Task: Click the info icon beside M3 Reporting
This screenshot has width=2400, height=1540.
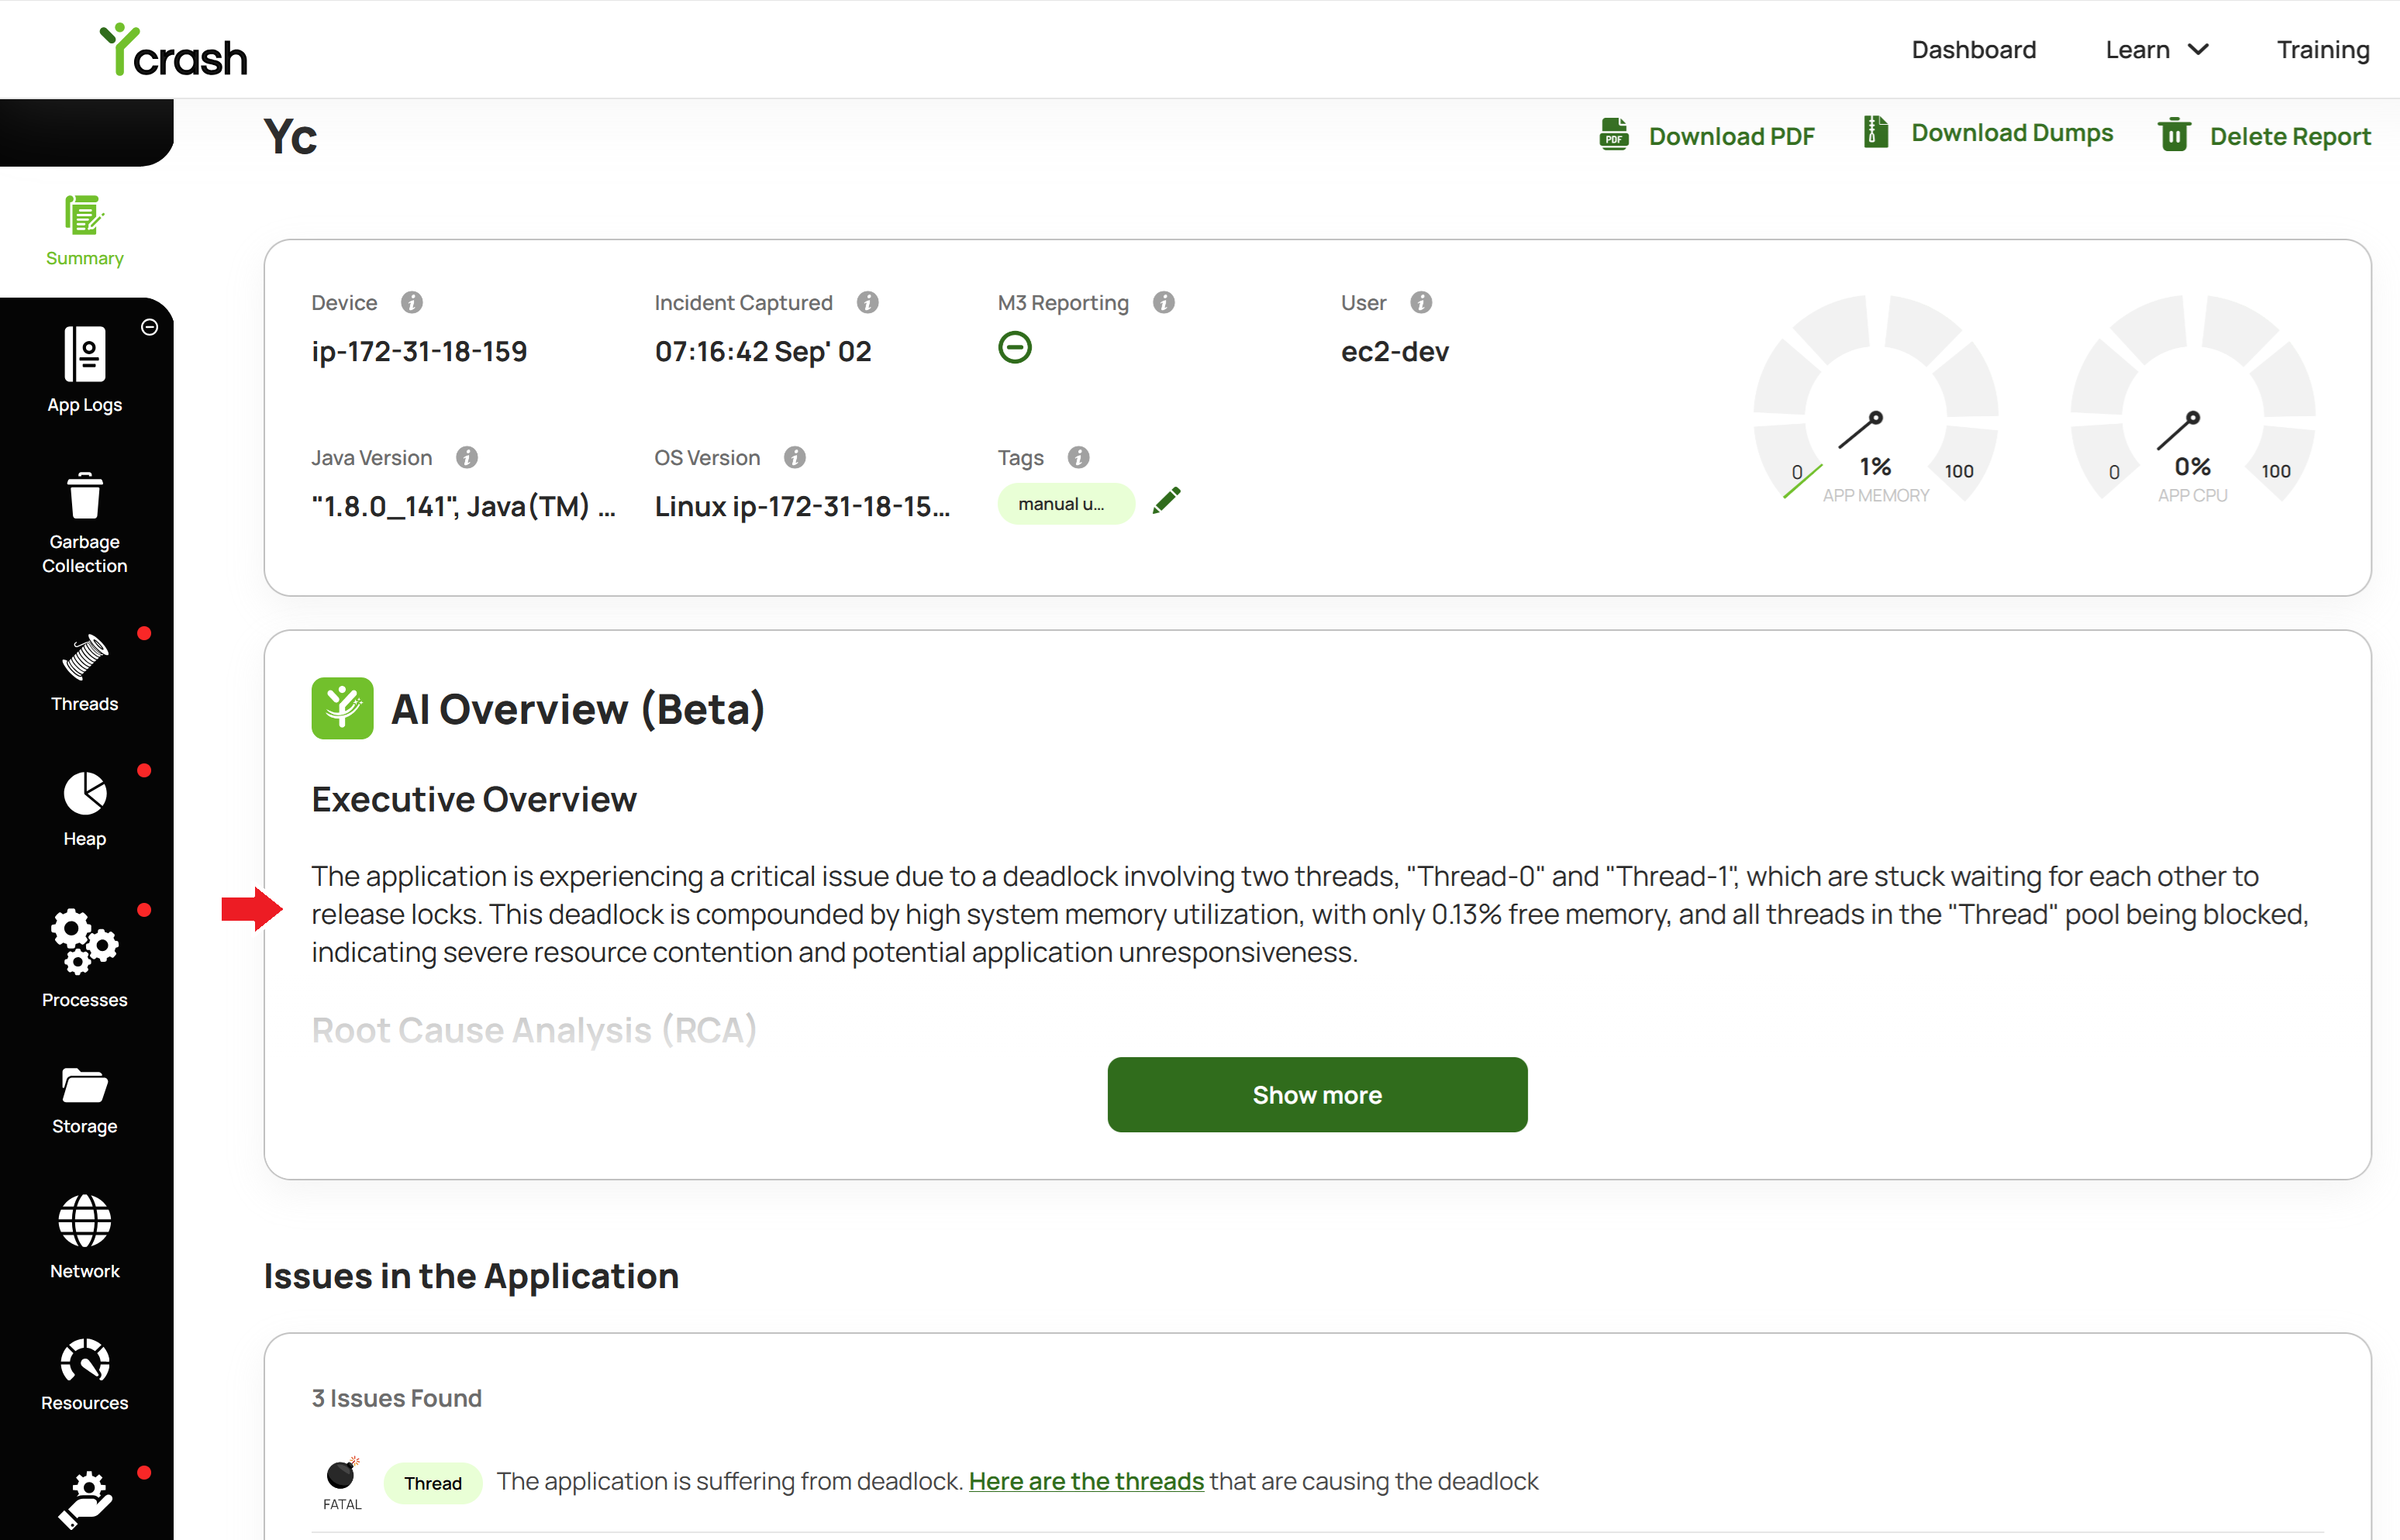Action: tap(1164, 302)
